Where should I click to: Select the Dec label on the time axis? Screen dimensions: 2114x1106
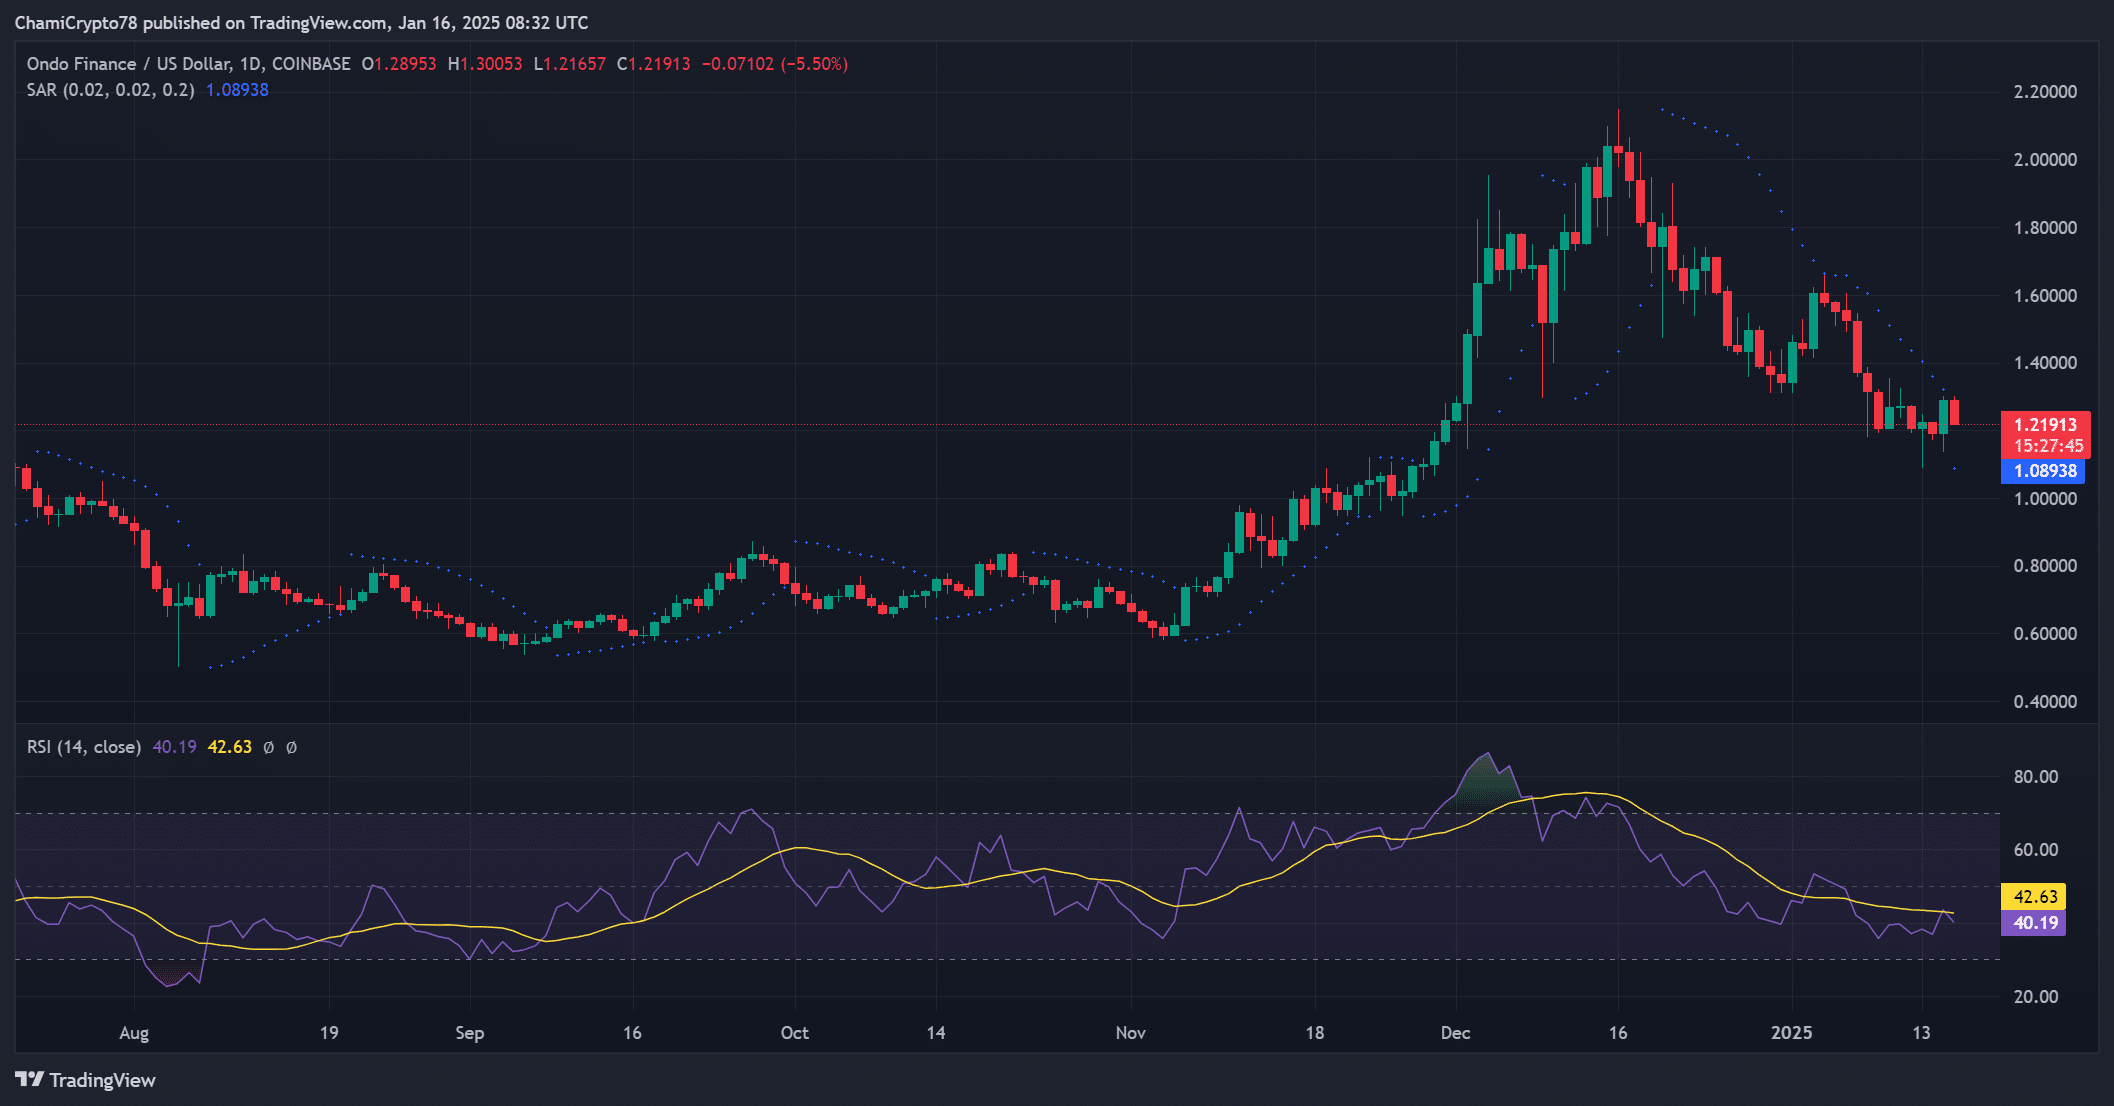coord(1456,1033)
